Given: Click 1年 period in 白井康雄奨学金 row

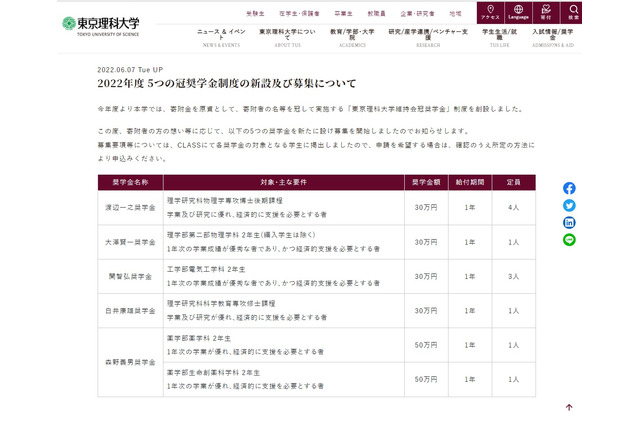Looking at the screenshot, I should coord(470,311).
